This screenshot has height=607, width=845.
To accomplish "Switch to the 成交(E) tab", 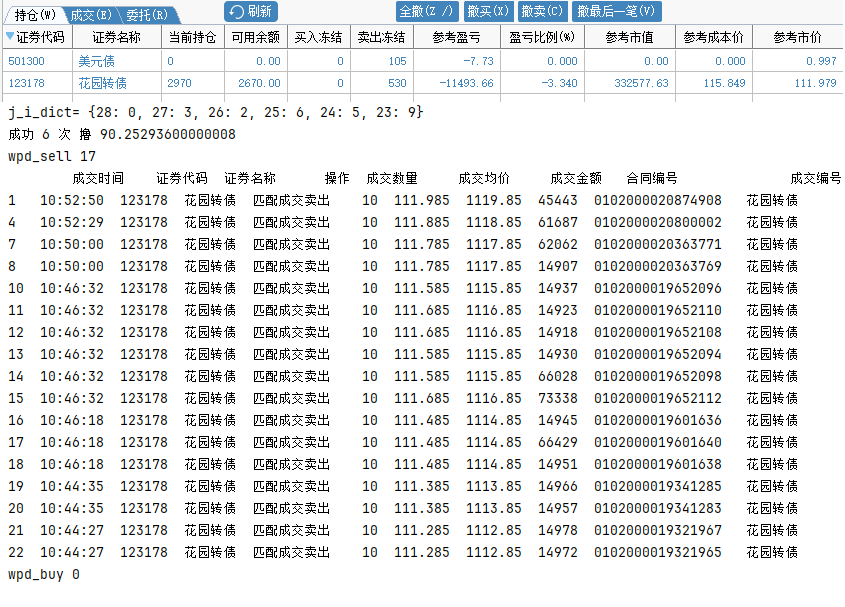I will pyautogui.click(x=91, y=15).
